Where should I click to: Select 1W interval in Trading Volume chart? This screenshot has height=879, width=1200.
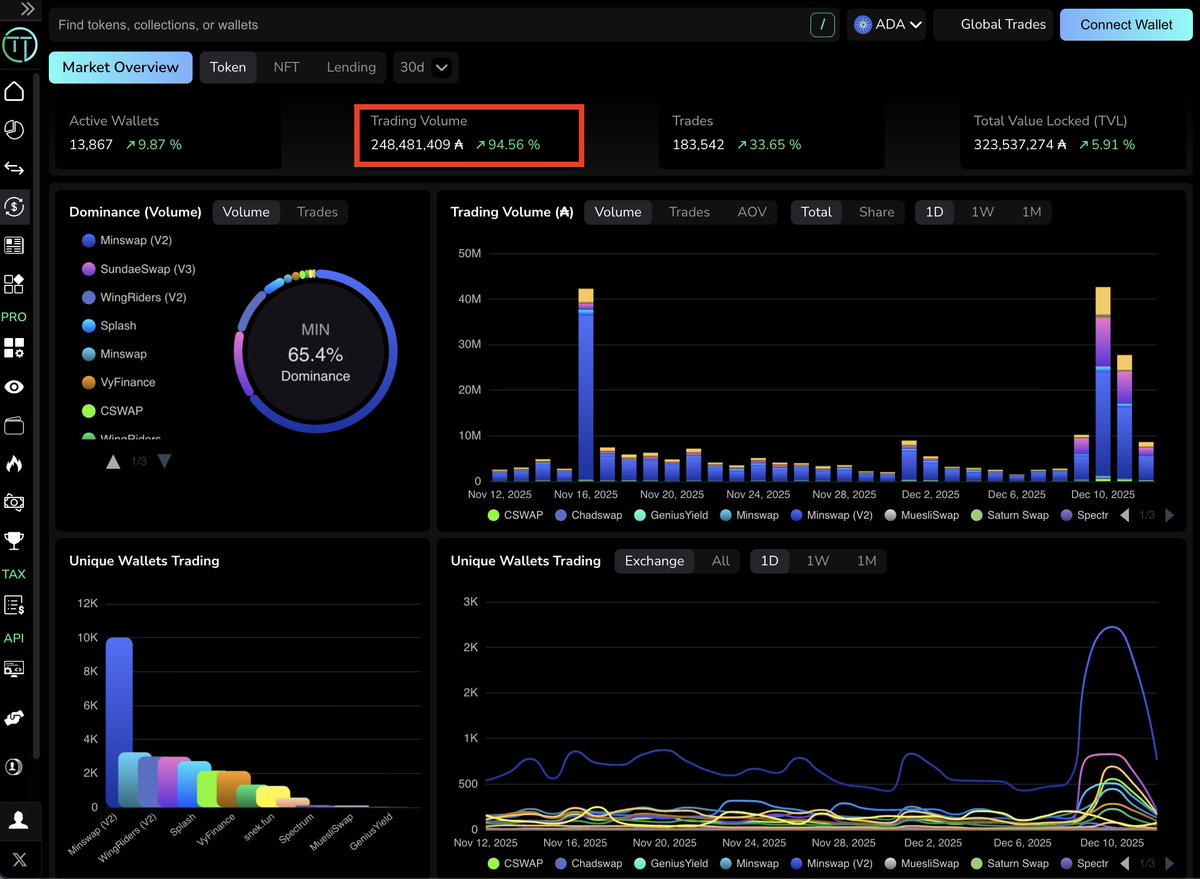pyautogui.click(x=982, y=212)
